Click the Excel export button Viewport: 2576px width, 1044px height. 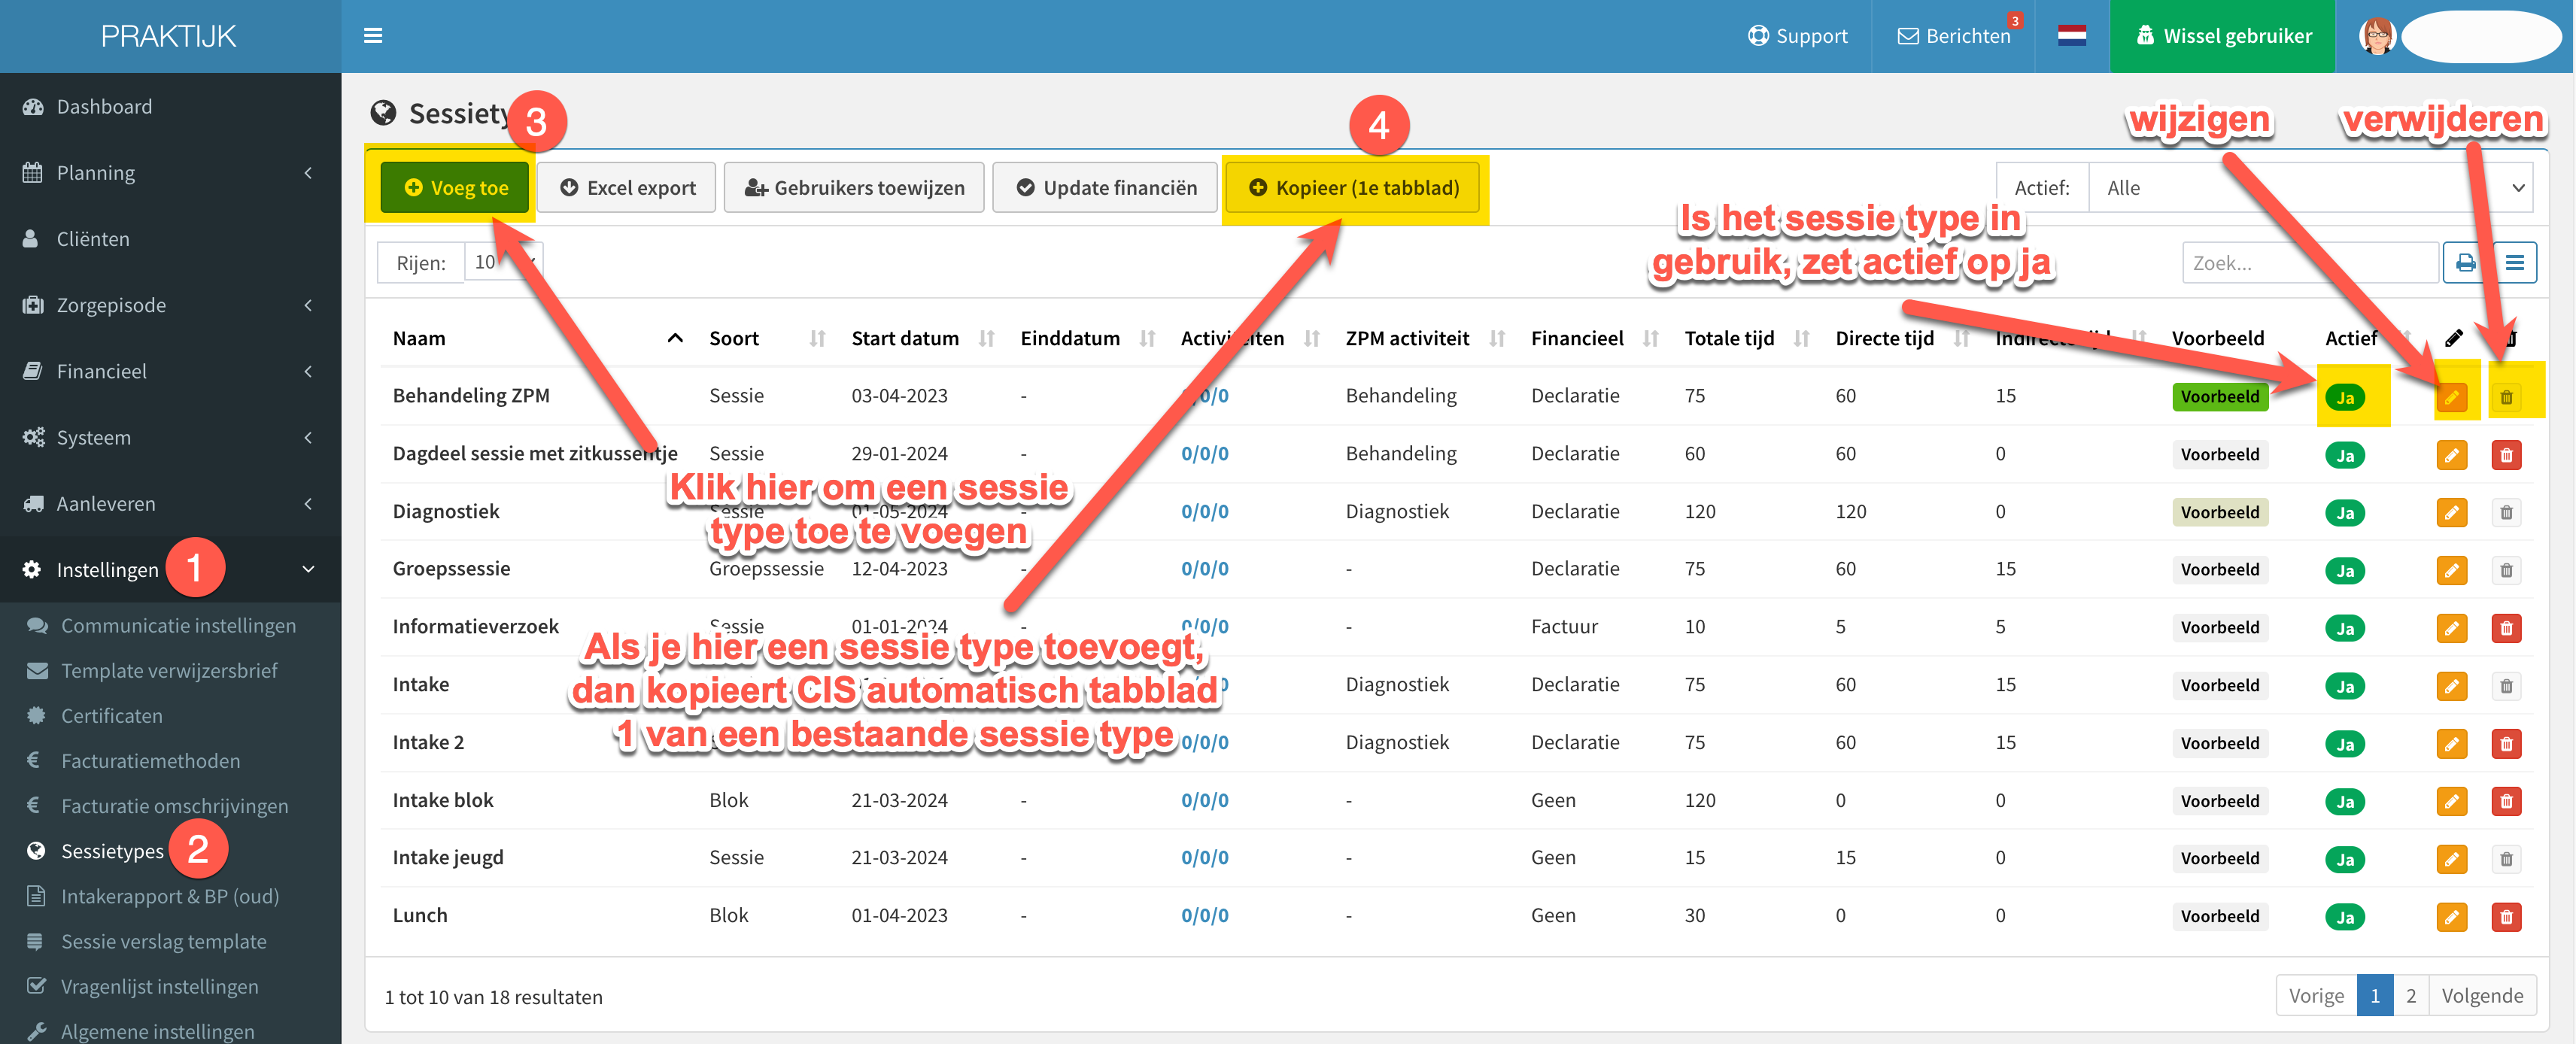[627, 187]
